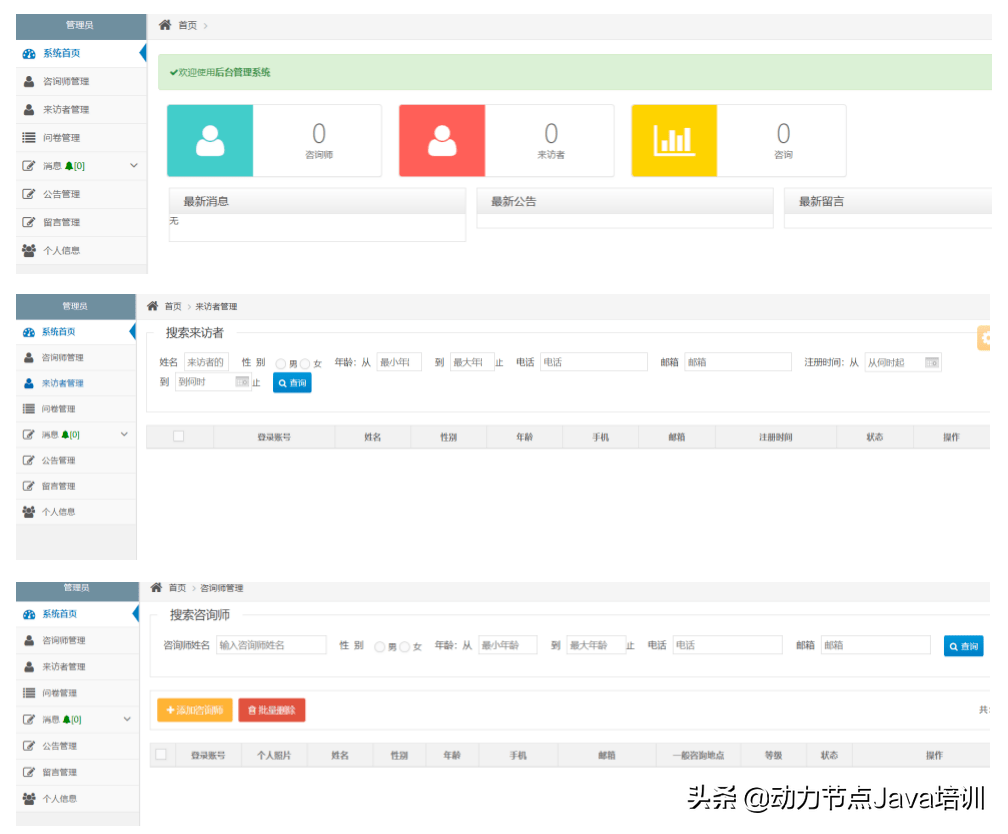Click the 添加咨询师 button

point(194,710)
